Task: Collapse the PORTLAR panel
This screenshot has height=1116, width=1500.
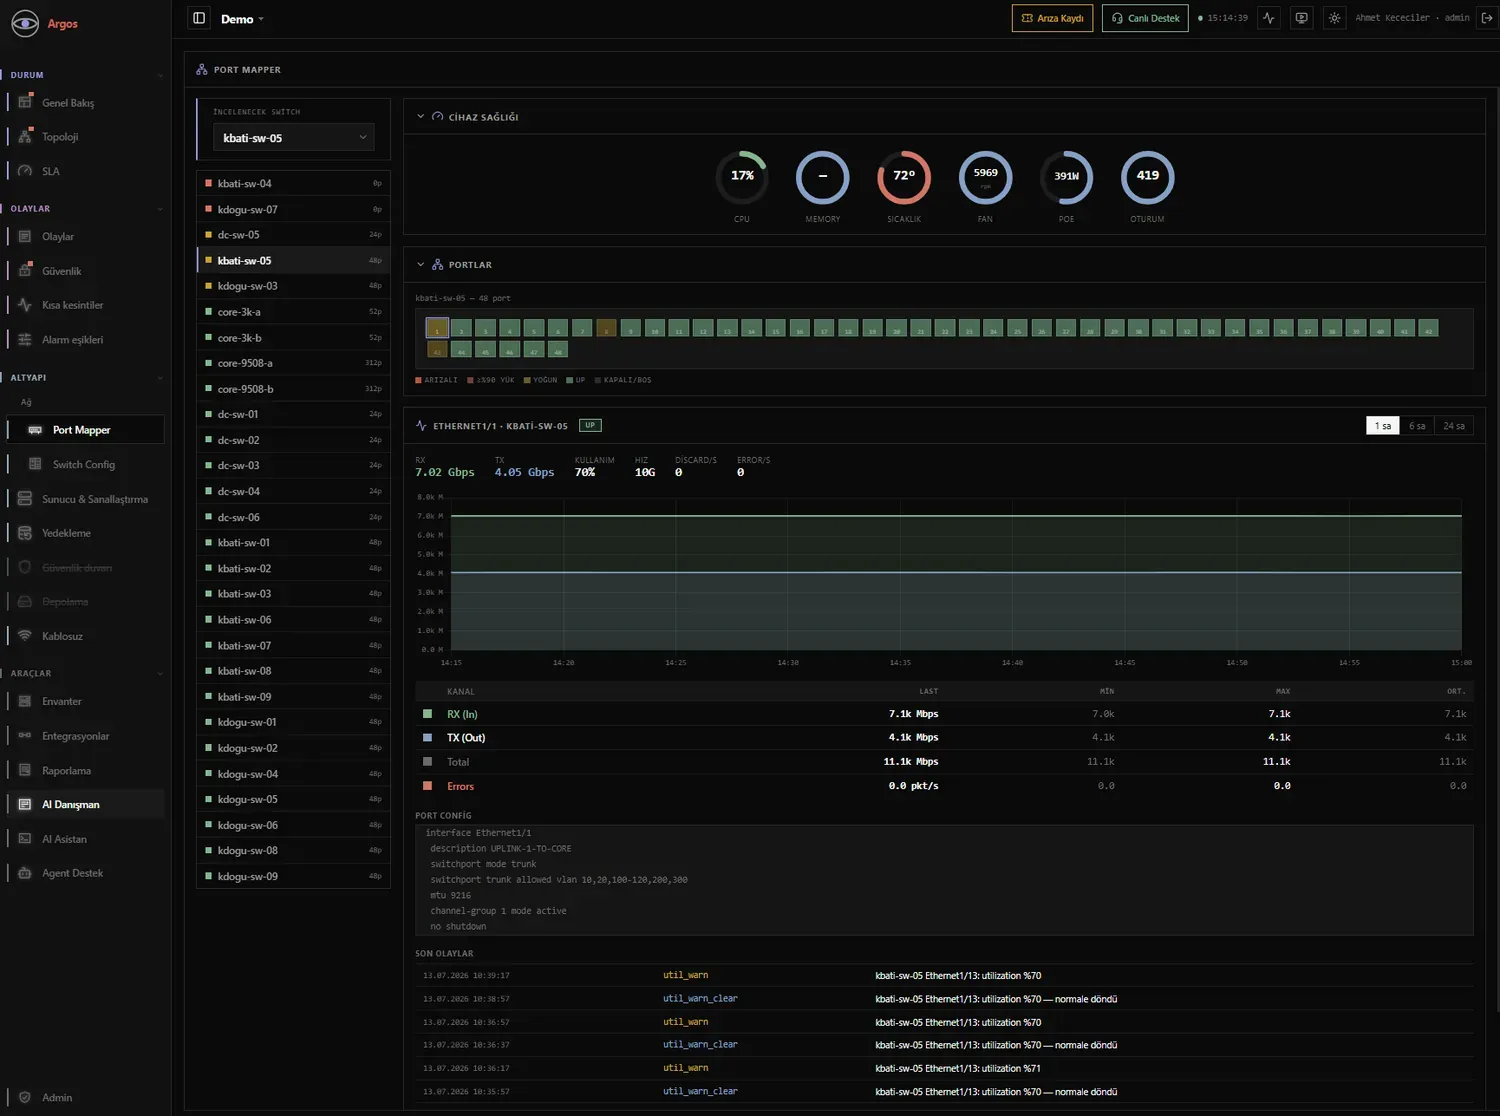Action: [x=421, y=265]
